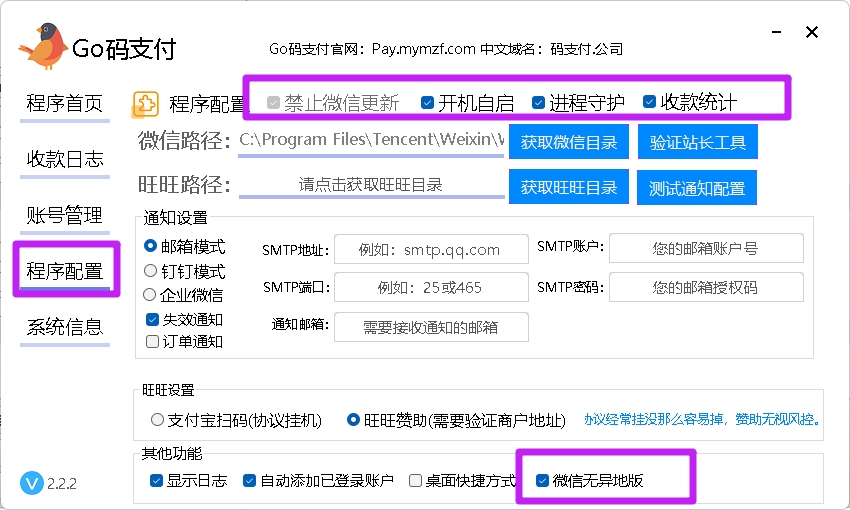Screen dimensions: 850x510
Task: Click the 获取微信目录 button
Action: [569, 142]
